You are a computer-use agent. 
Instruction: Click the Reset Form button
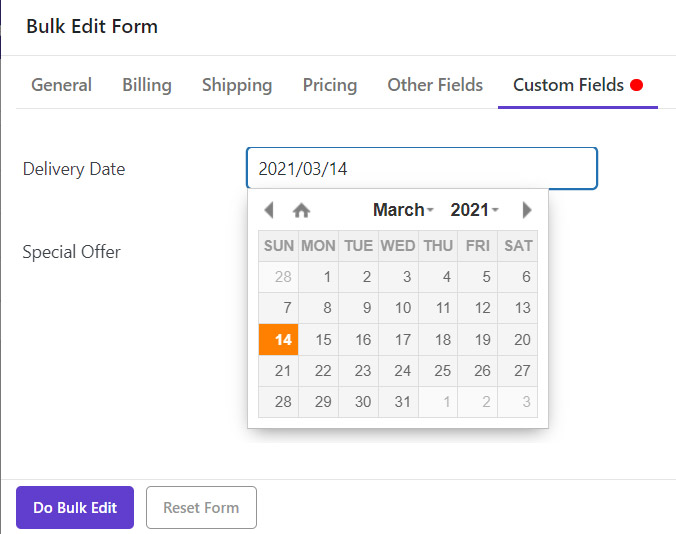[201, 507]
